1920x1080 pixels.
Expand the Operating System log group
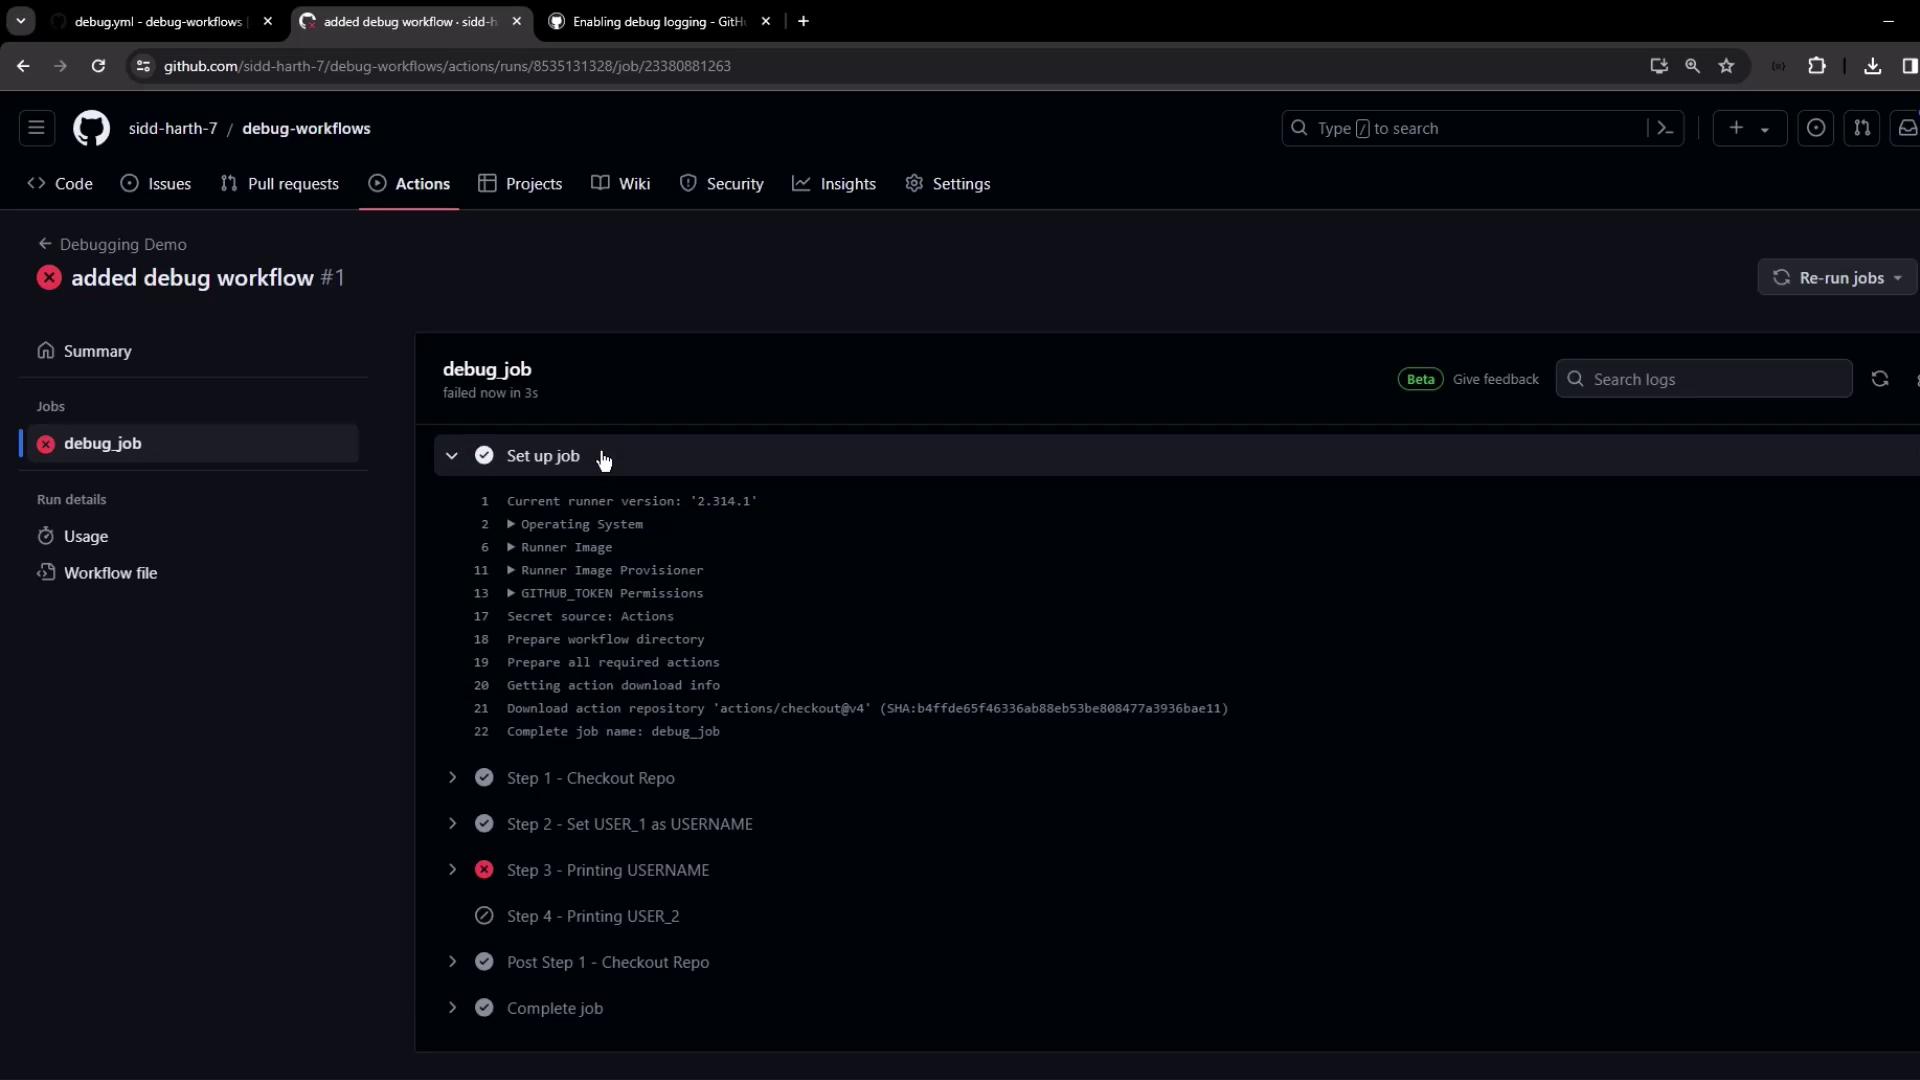pyautogui.click(x=580, y=524)
